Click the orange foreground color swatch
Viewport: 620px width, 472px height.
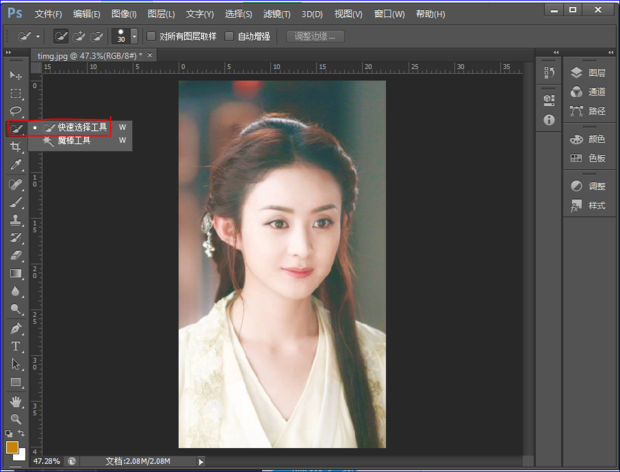point(11,447)
